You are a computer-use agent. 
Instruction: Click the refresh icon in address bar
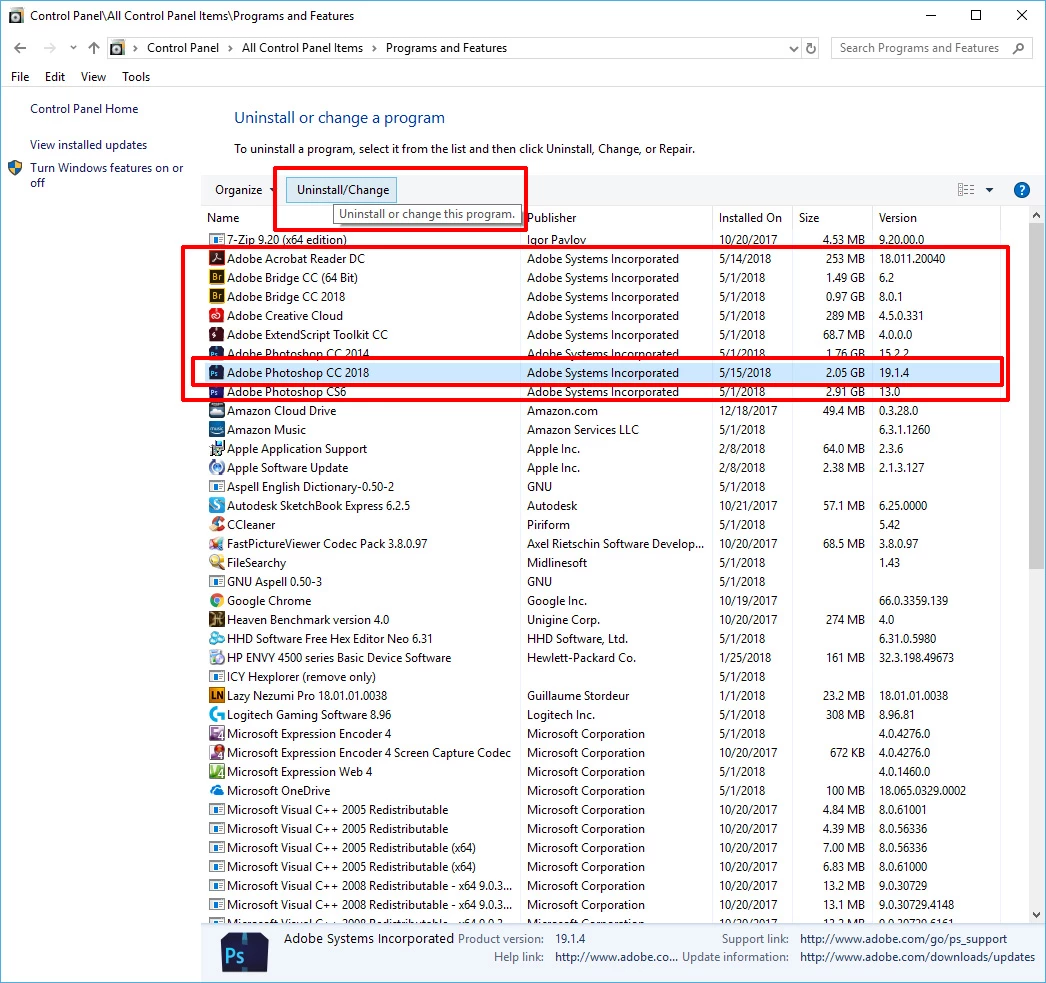(x=811, y=48)
